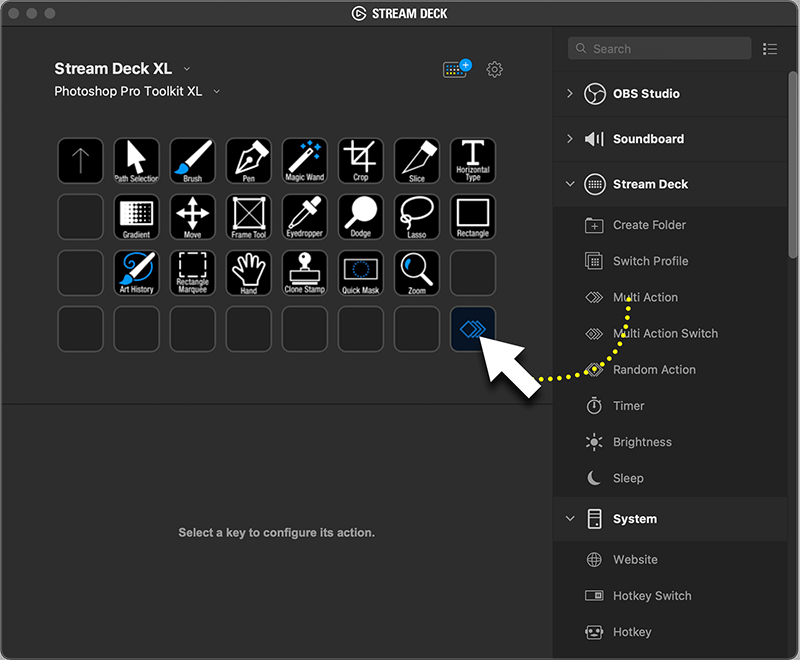Select the Rectangle tool key
The height and width of the screenshot is (660, 800).
(473, 217)
